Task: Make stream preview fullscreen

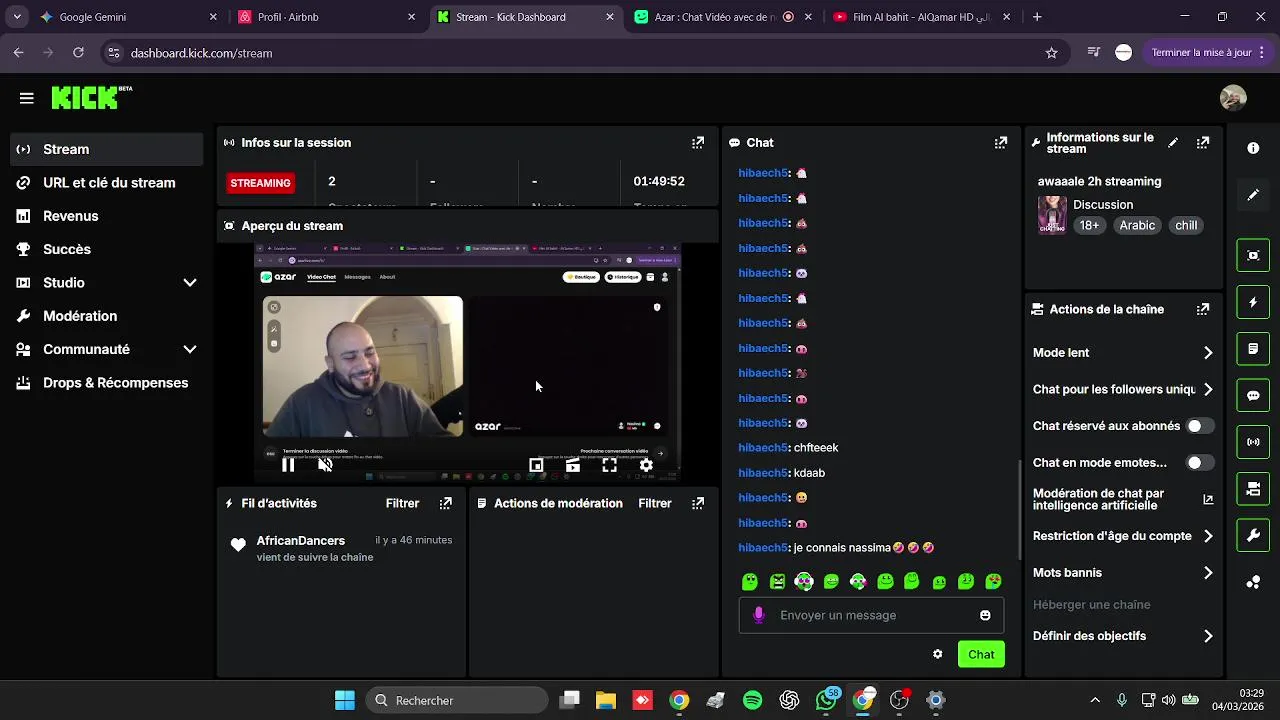Action: tap(610, 465)
